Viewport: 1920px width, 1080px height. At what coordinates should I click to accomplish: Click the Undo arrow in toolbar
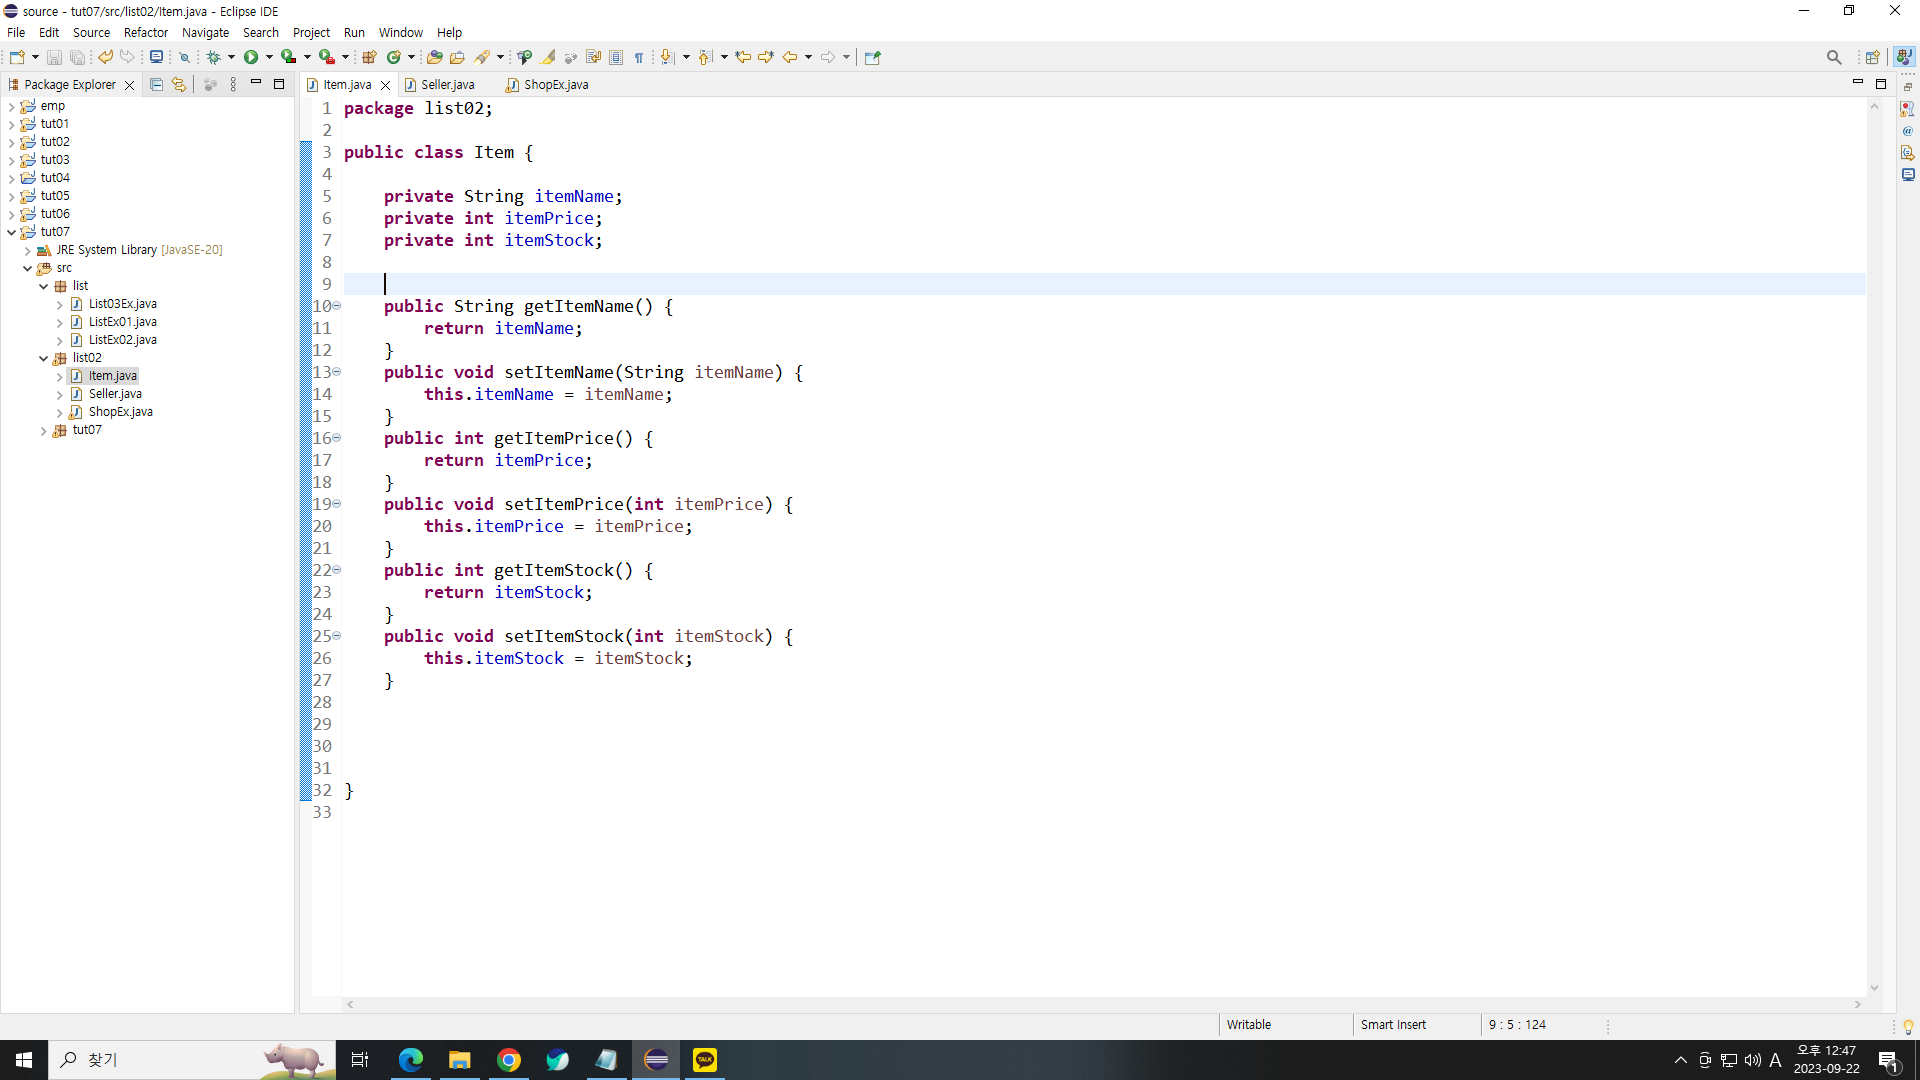[x=105, y=57]
